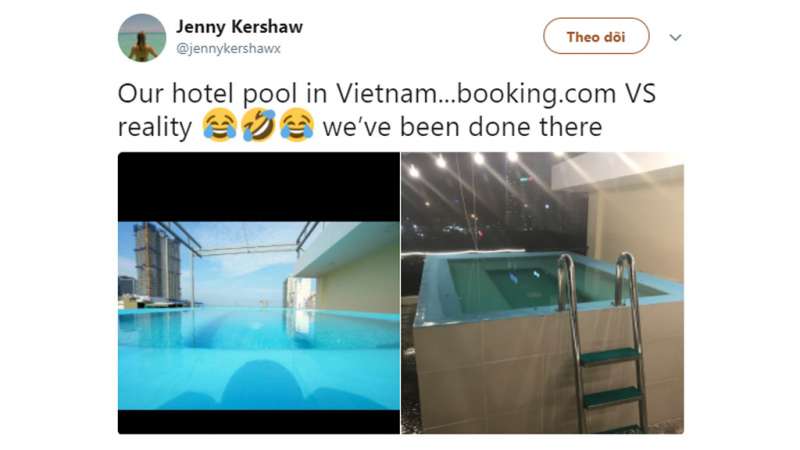
Task: Click the metal pool ladder in photo
Action: (601, 341)
